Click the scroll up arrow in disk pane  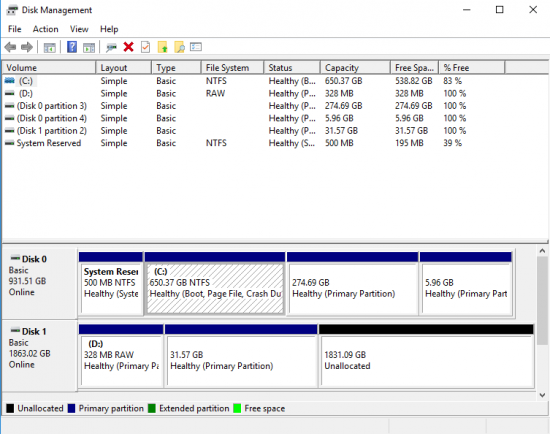[x=542, y=251]
